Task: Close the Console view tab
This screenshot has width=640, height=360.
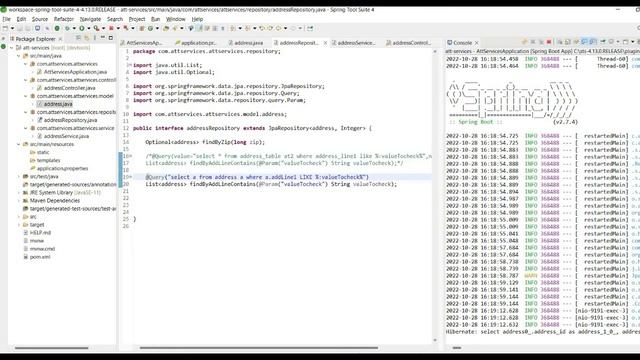Action: tap(476, 42)
